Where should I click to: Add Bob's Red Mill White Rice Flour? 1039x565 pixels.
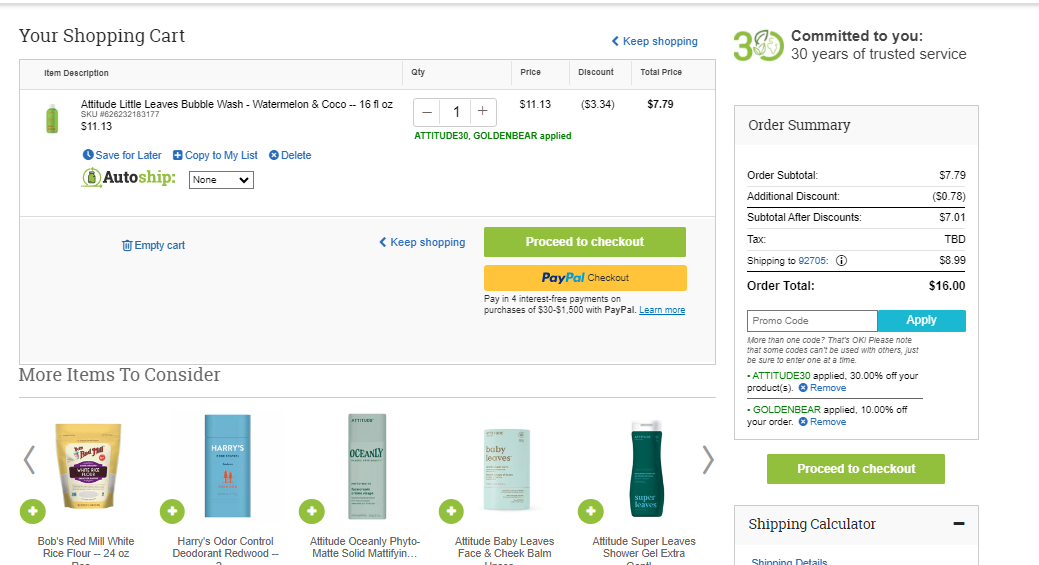(x=32, y=511)
